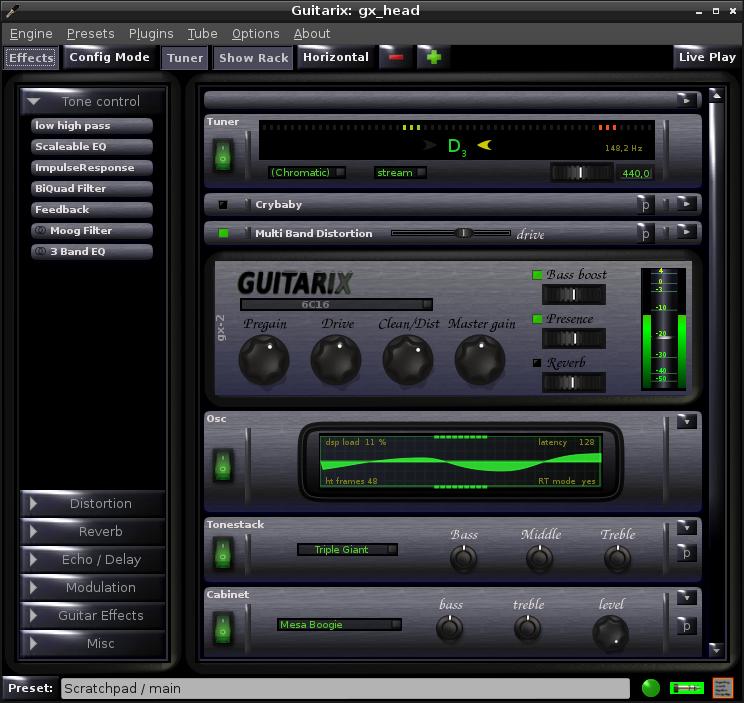Screen dimensions: 744x703
Task: Click the Effects toolbar button
Action: click(x=31, y=57)
